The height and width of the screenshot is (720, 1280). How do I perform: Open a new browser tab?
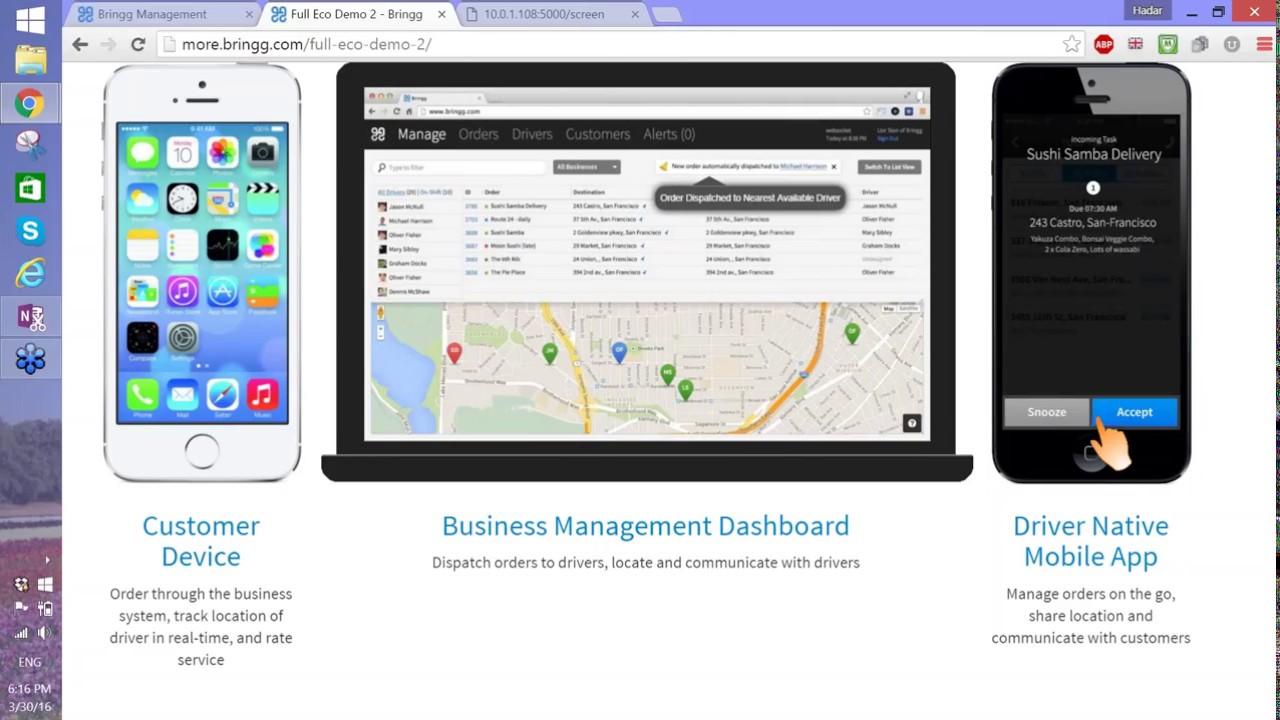[667, 14]
